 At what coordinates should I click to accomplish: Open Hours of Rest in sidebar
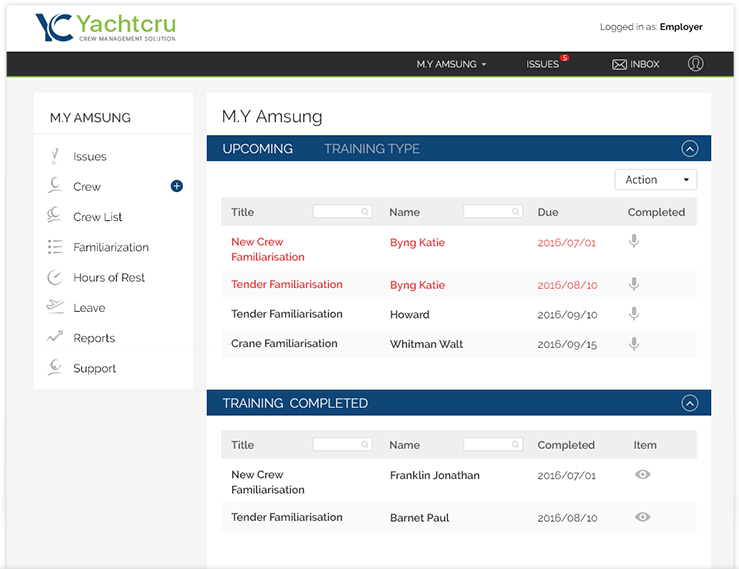109,277
